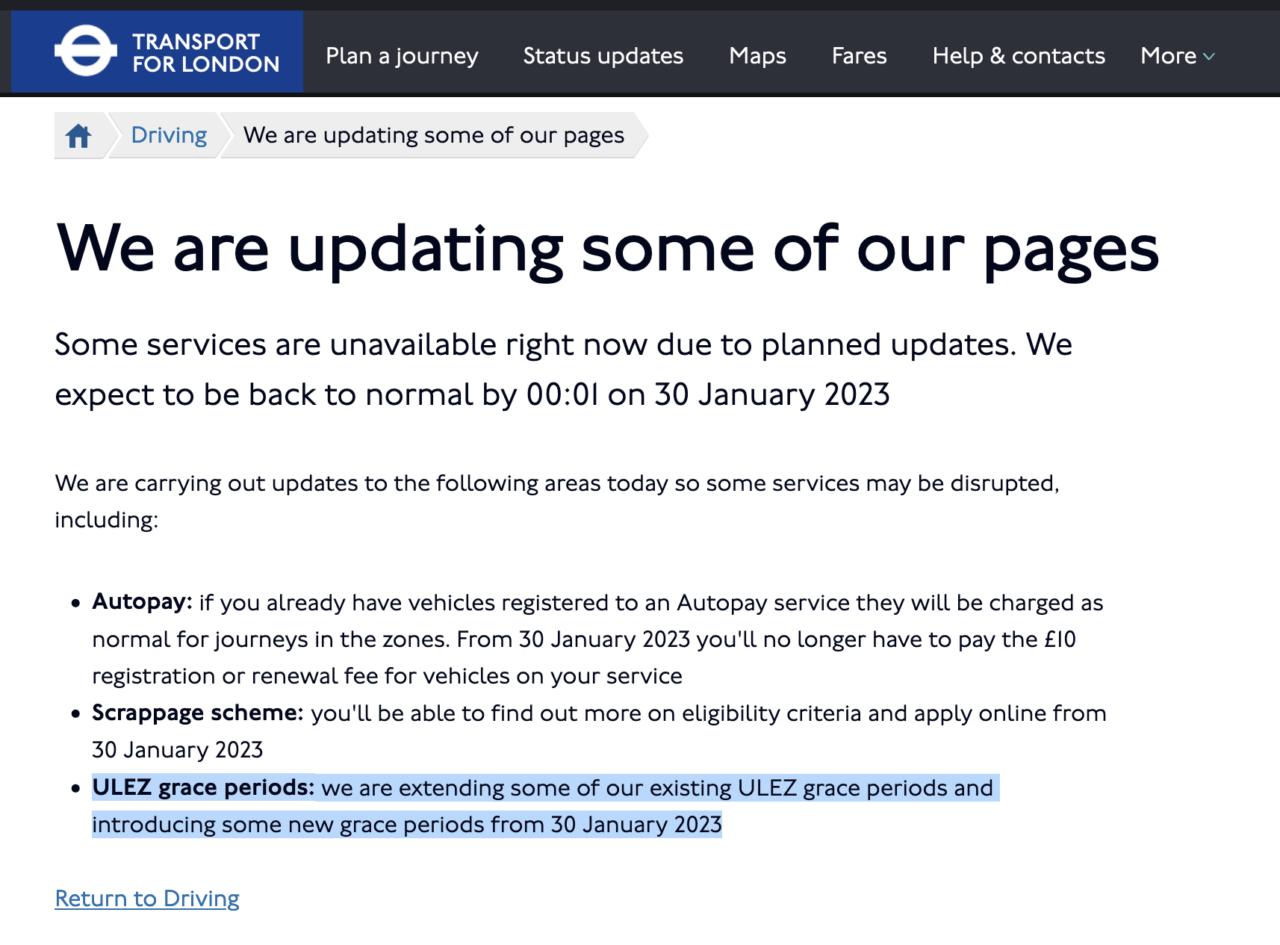Open Plan a journey
The height and width of the screenshot is (945, 1280).
(401, 56)
